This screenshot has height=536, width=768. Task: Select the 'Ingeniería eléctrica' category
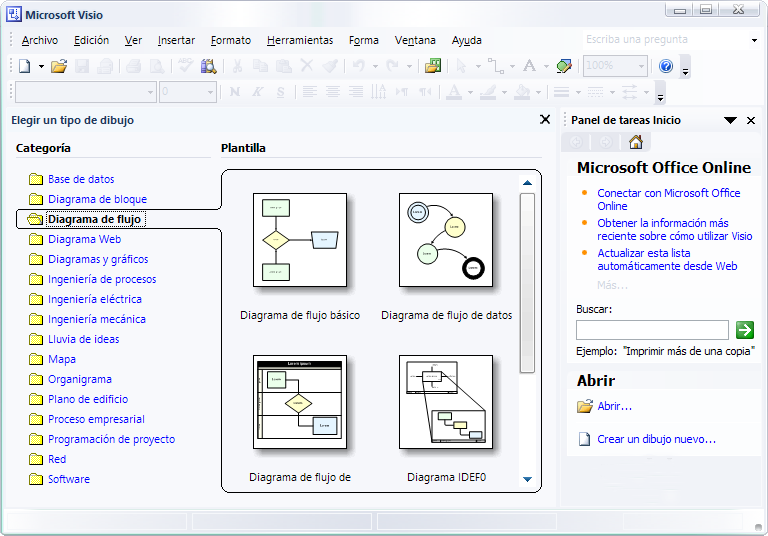[95, 299]
